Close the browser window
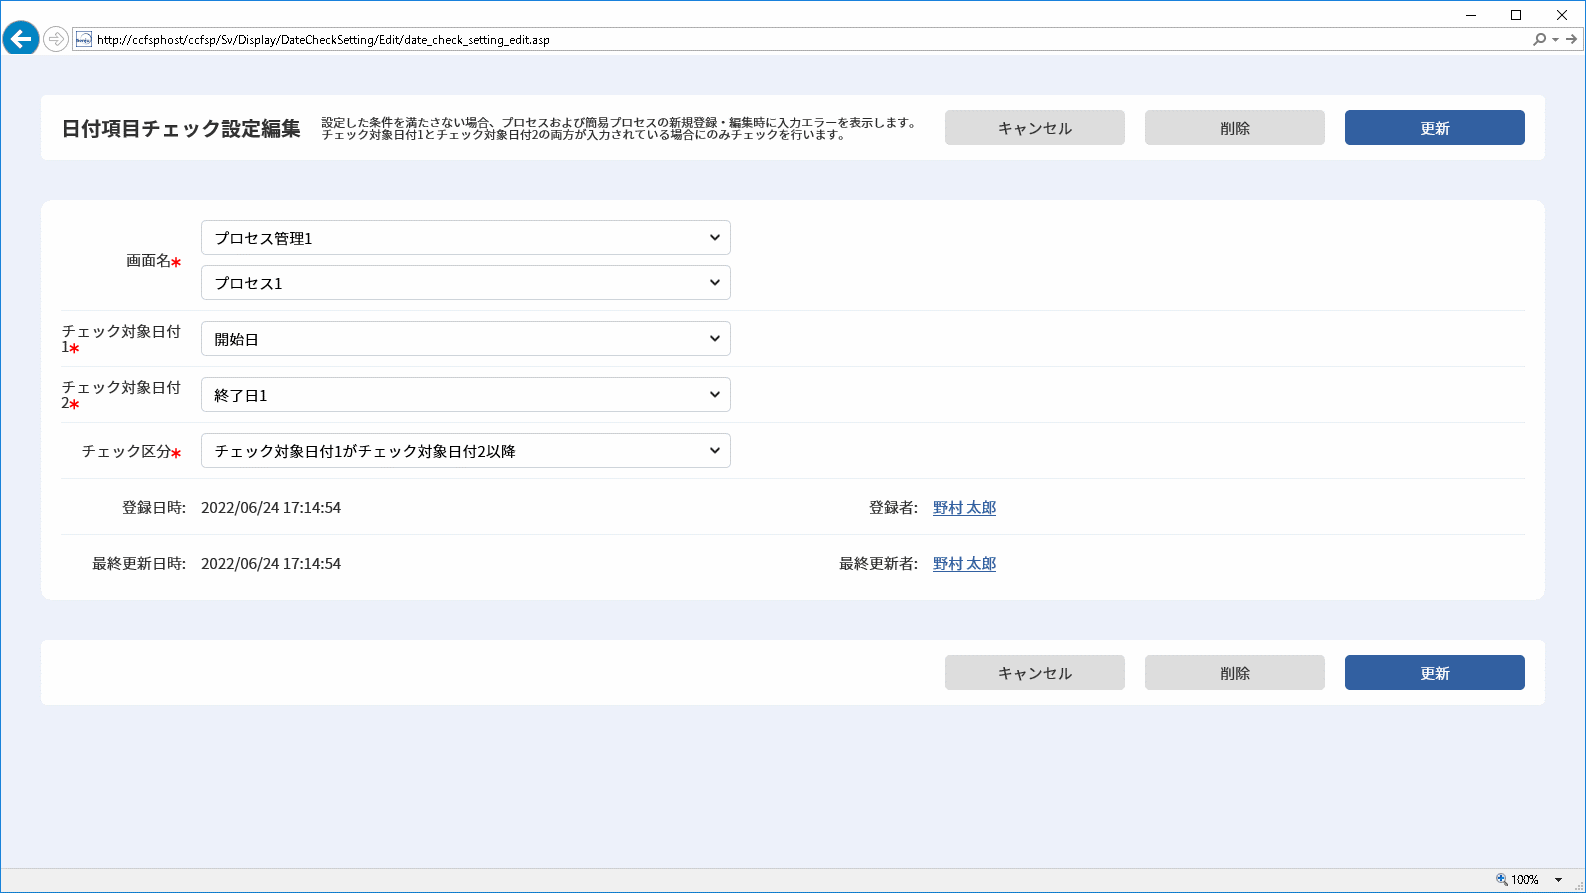 coord(1562,15)
